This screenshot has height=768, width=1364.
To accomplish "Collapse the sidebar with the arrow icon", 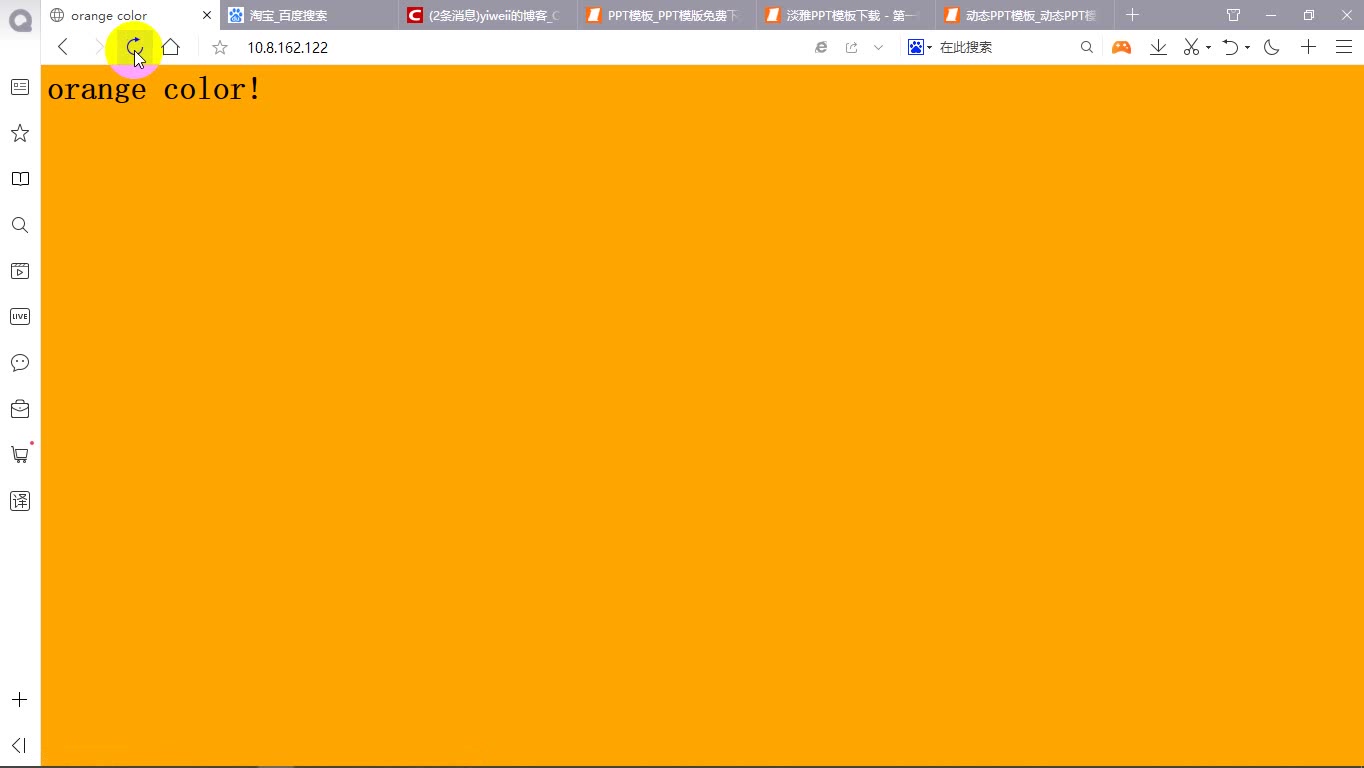I will click(x=19, y=745).
